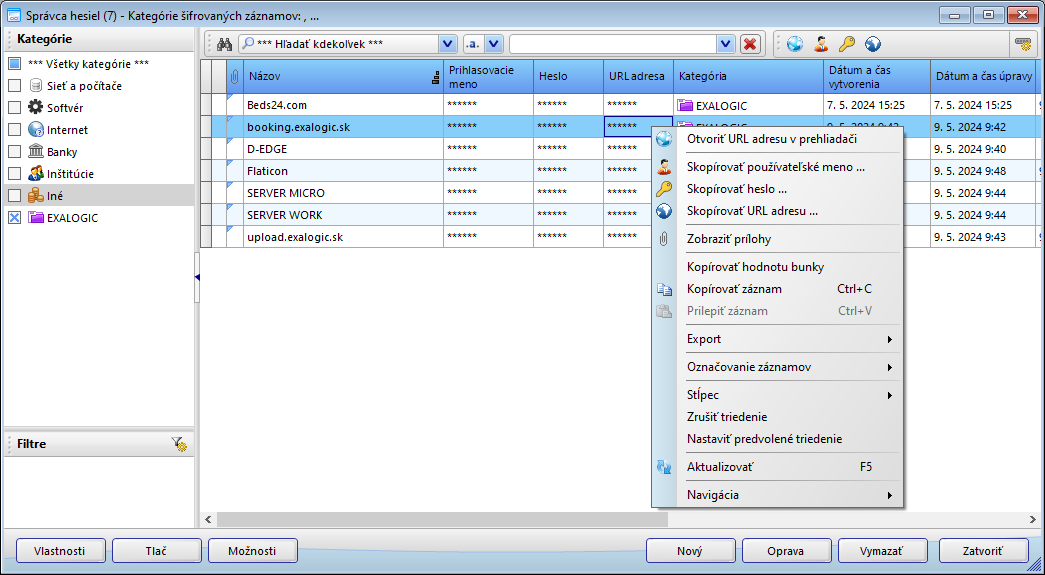The width and height of the screenshot is (1045, 575).
Task: Check the Banky category checkbox
Action: point(15,151)
